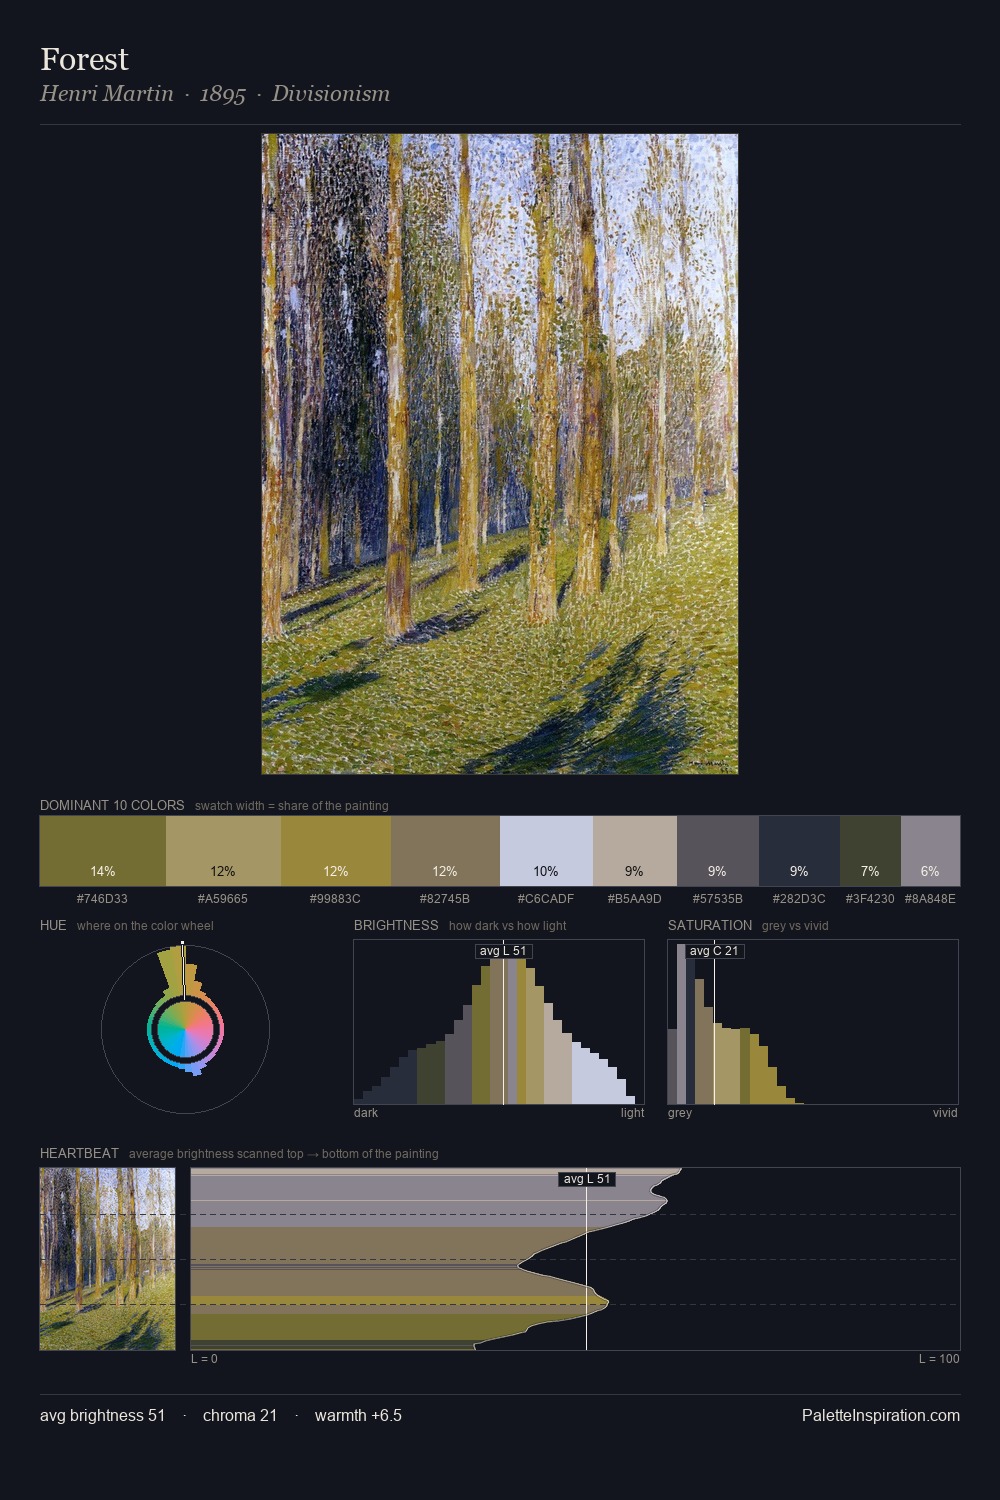Click the avg L 51 label in Heartbeat
Screen dimensions: 1000x1500
click(587, 1179)
